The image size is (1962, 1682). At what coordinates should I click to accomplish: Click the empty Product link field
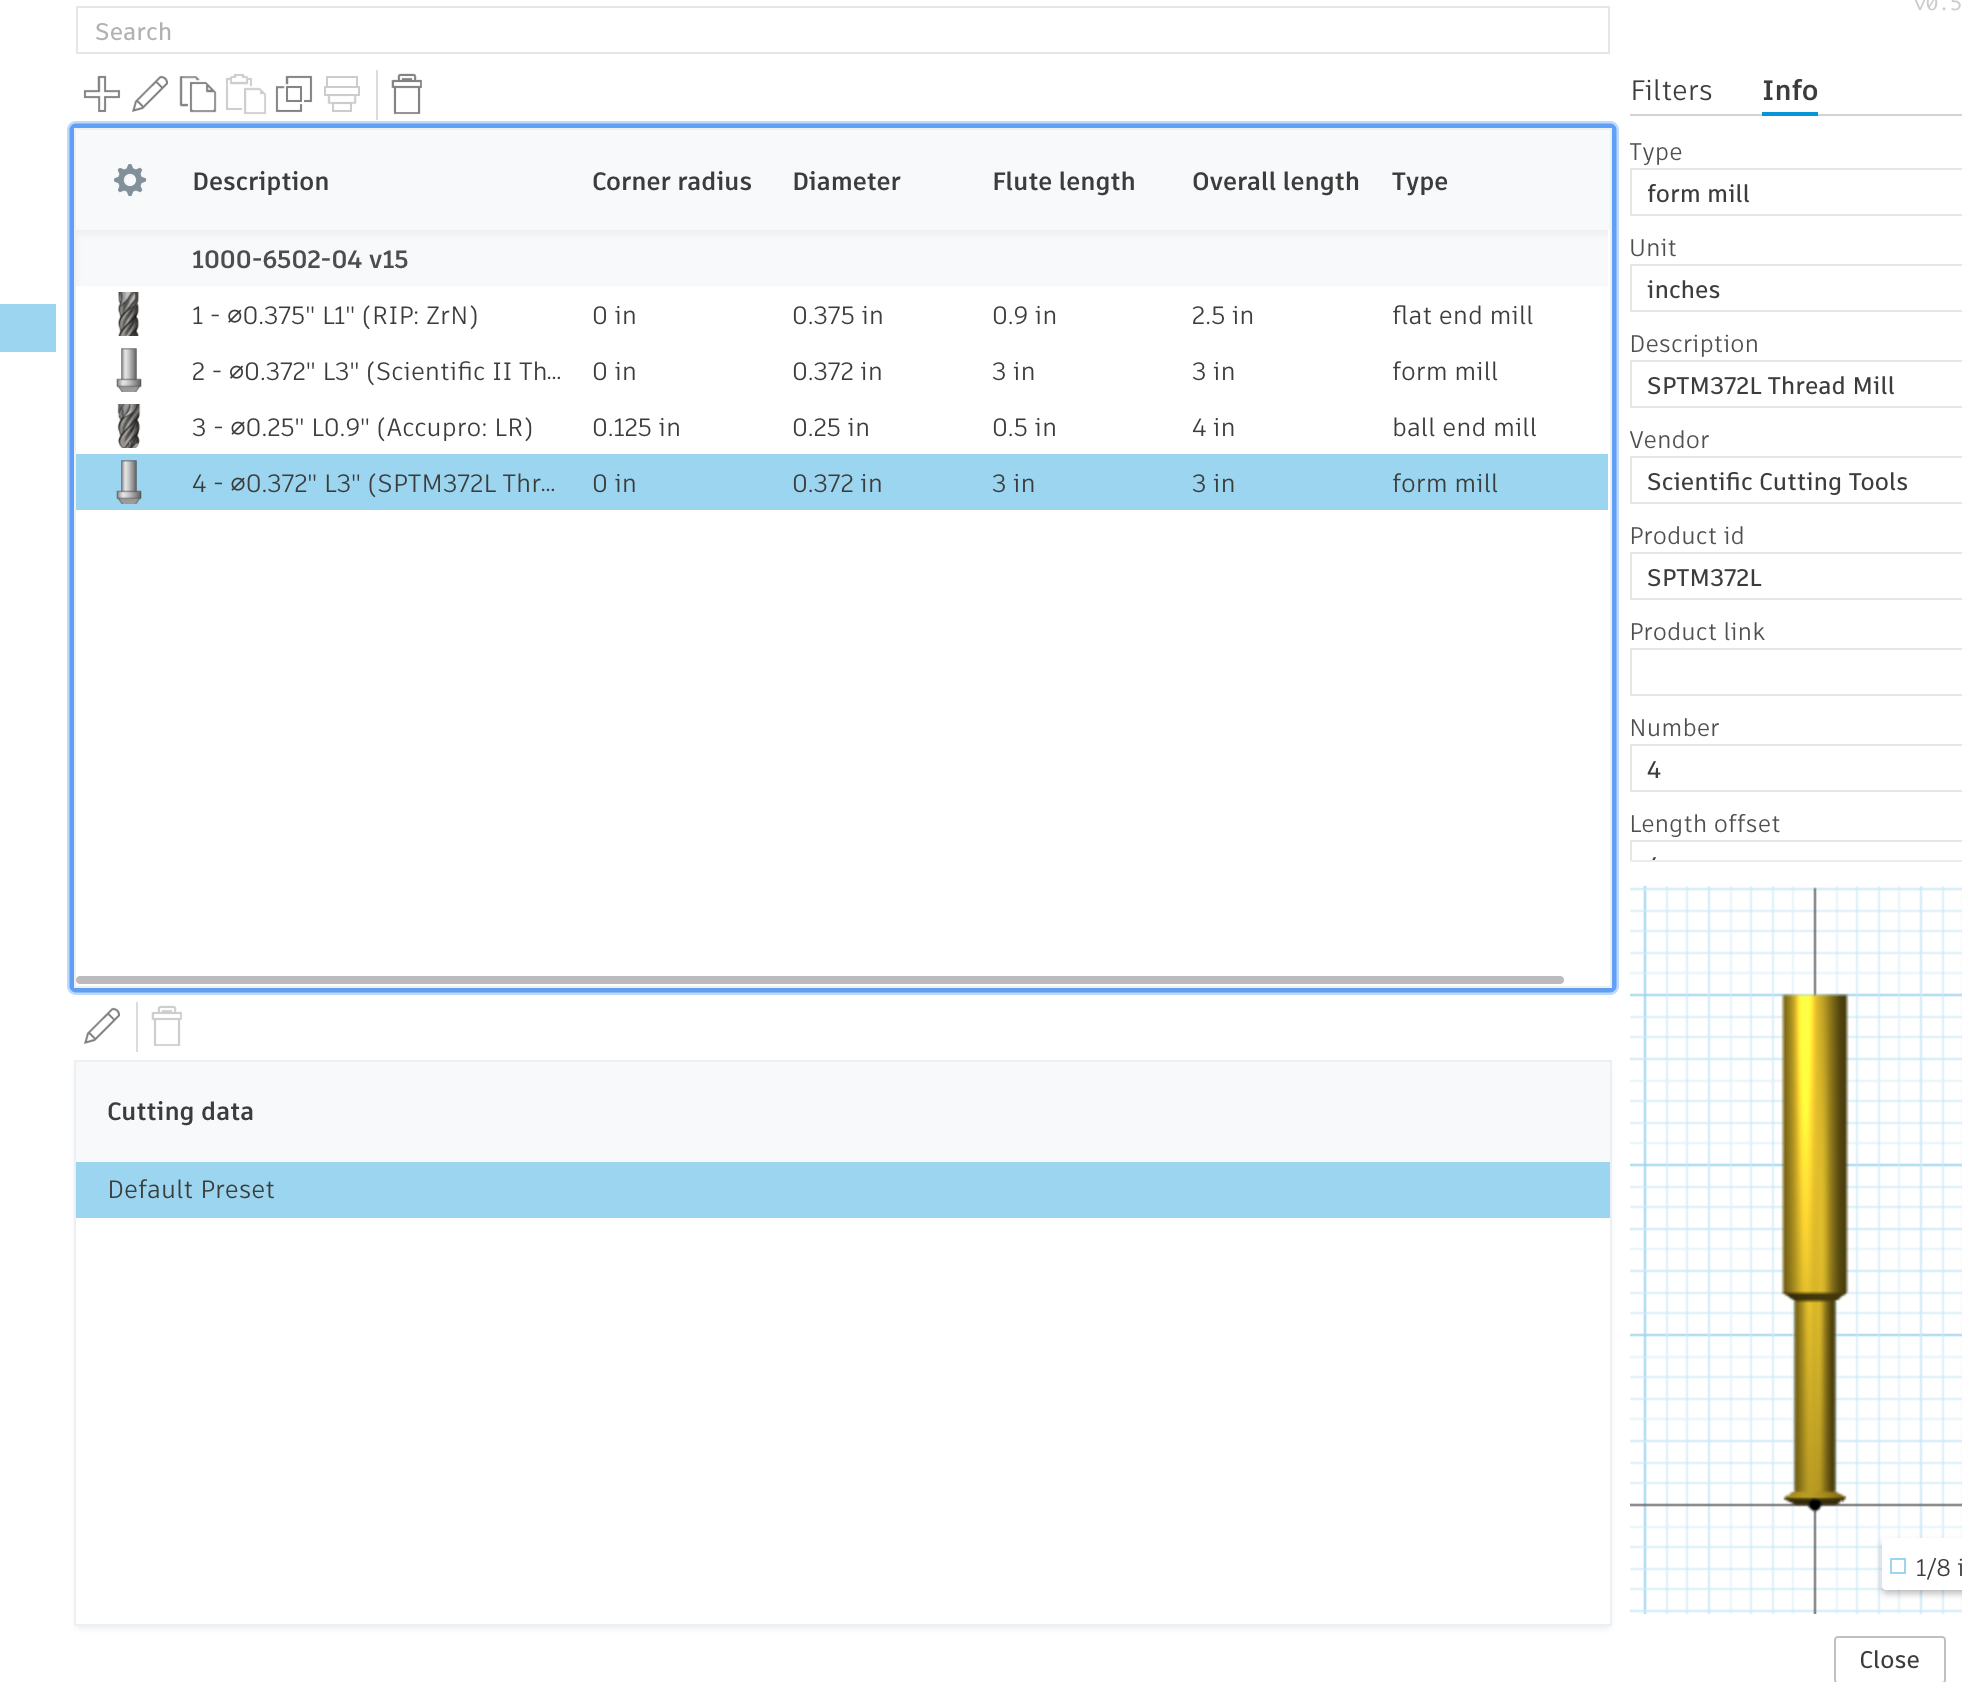coord(1796,673)
